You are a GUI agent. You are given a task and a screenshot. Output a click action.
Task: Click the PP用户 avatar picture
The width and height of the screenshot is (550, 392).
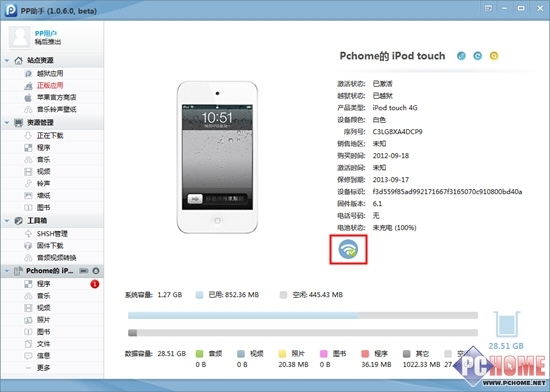[x=20, y=37]
